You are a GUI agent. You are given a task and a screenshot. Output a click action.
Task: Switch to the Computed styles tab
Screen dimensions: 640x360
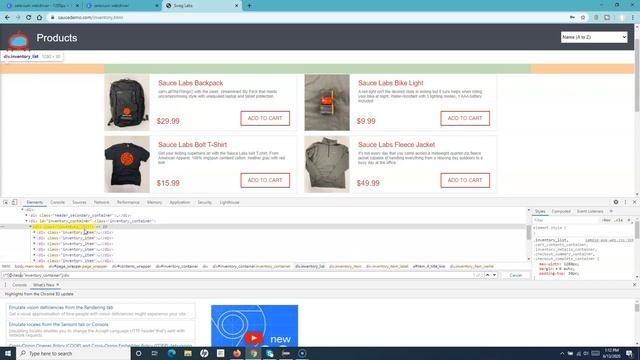[x=561, y=211]
